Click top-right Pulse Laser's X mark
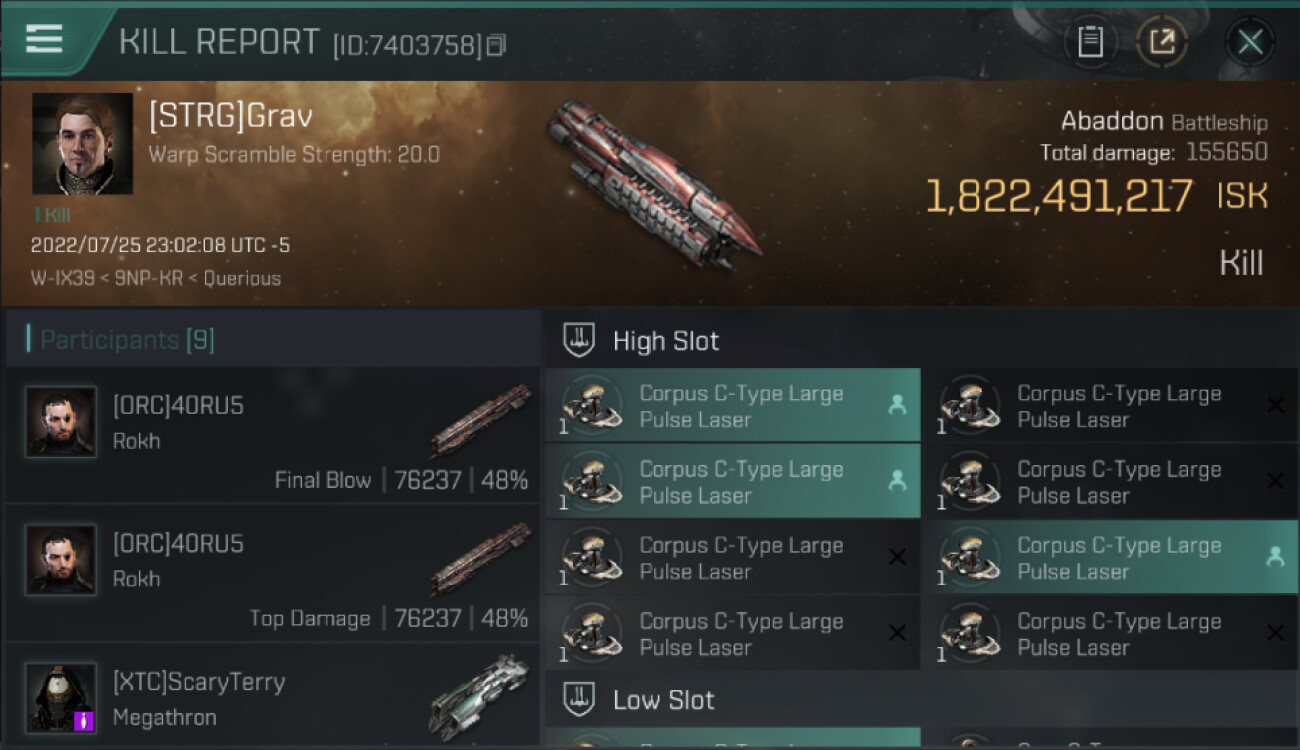 click(1275, 405)
